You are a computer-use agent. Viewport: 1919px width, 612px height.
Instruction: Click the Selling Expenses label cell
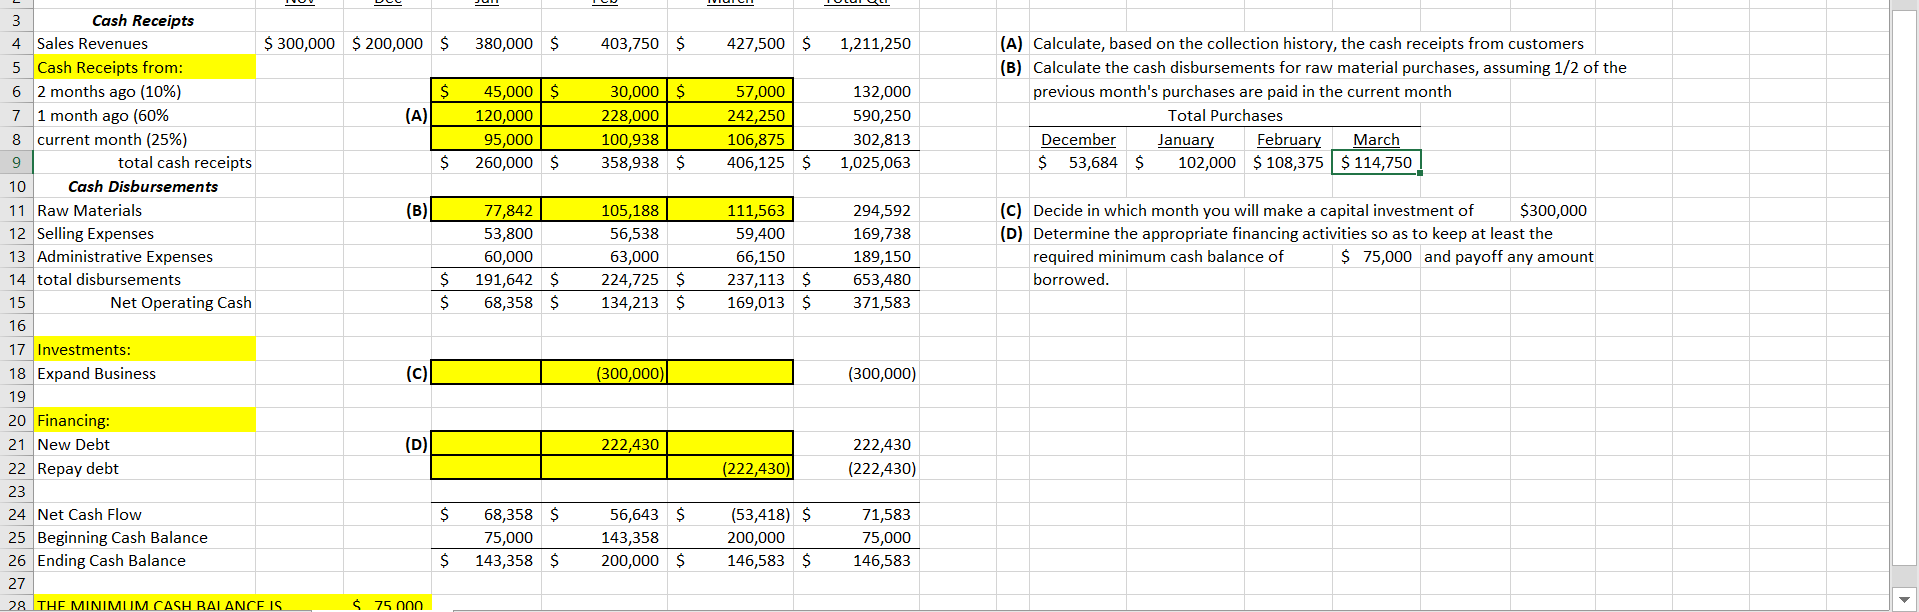pyautogui.click(x=144, y=233)
